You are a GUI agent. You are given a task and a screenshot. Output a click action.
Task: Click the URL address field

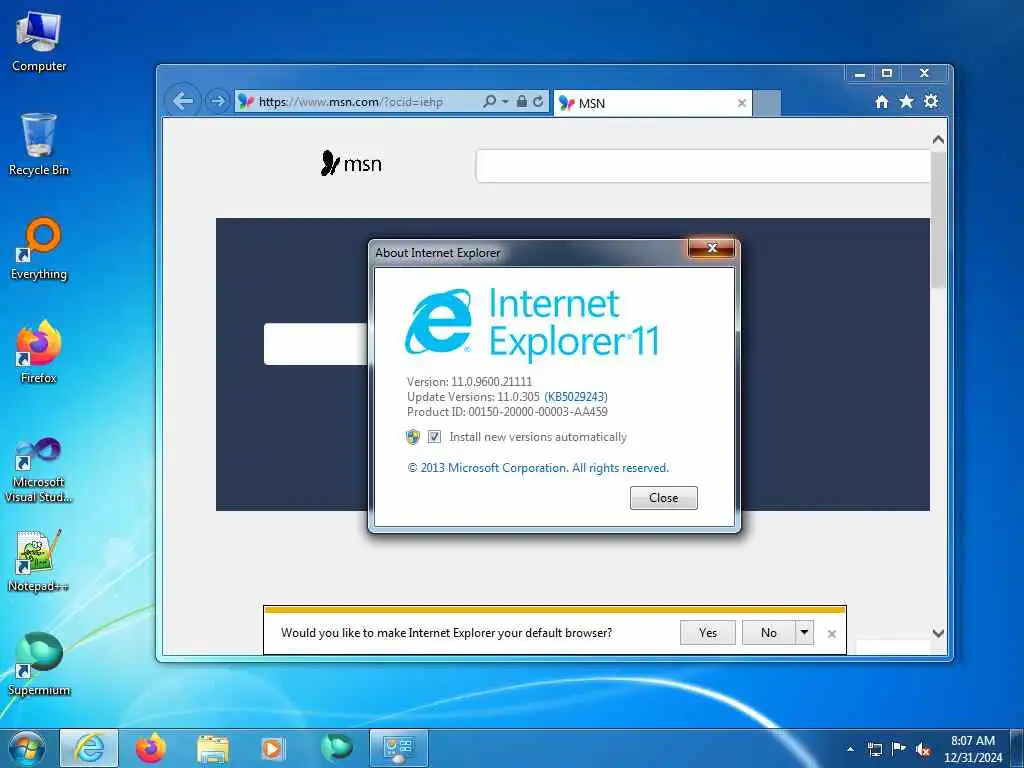[x=366, y=102]
